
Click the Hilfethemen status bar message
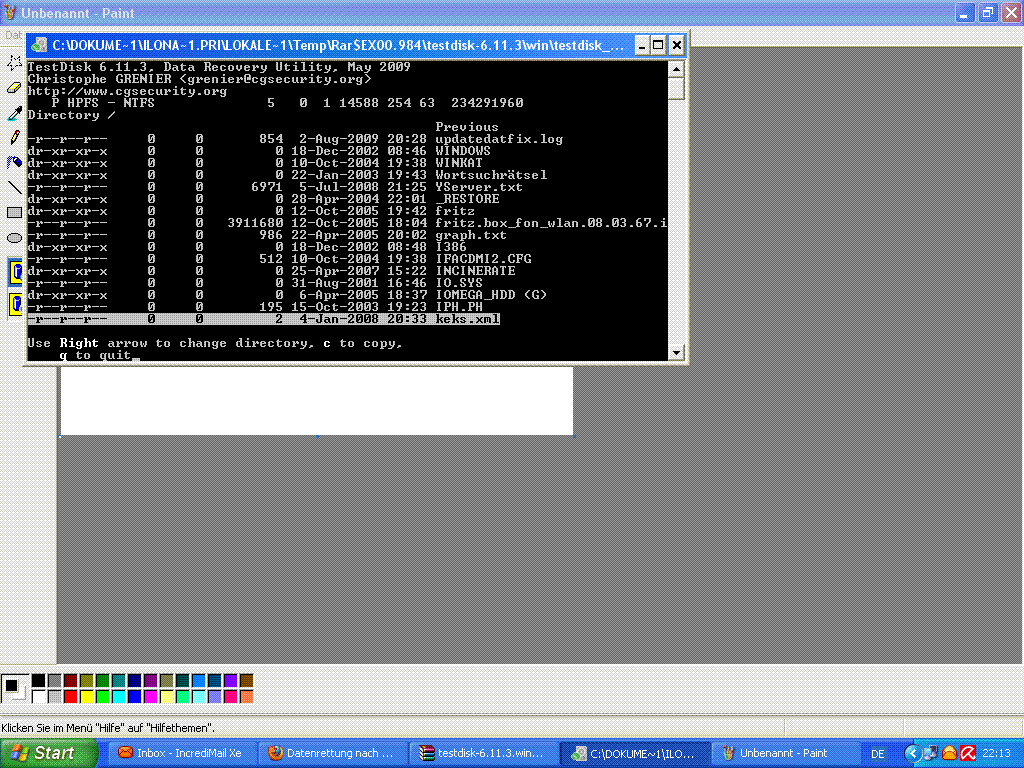108,728
